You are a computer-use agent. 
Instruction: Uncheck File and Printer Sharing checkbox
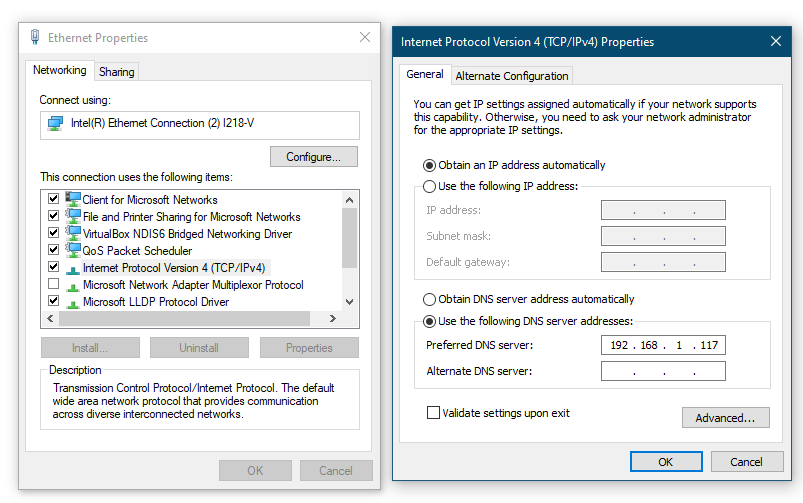(x=53, y=215)
